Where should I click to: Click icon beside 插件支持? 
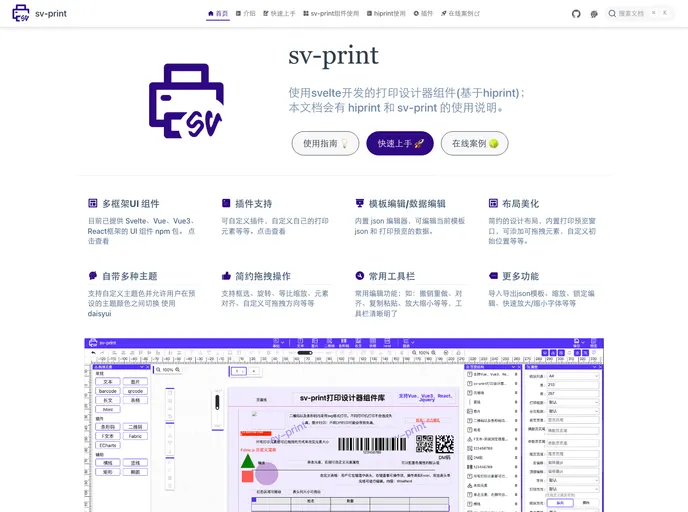226,203
